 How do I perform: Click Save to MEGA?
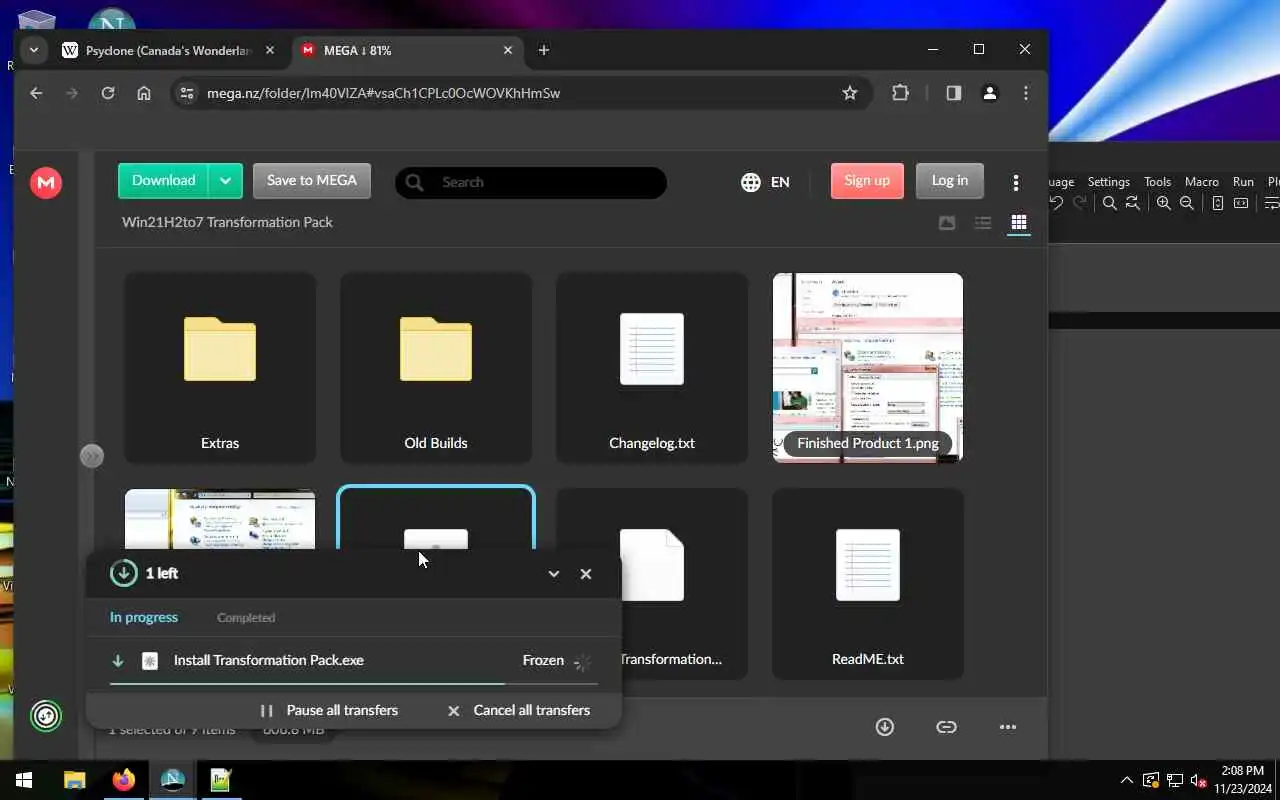point(312,181)
